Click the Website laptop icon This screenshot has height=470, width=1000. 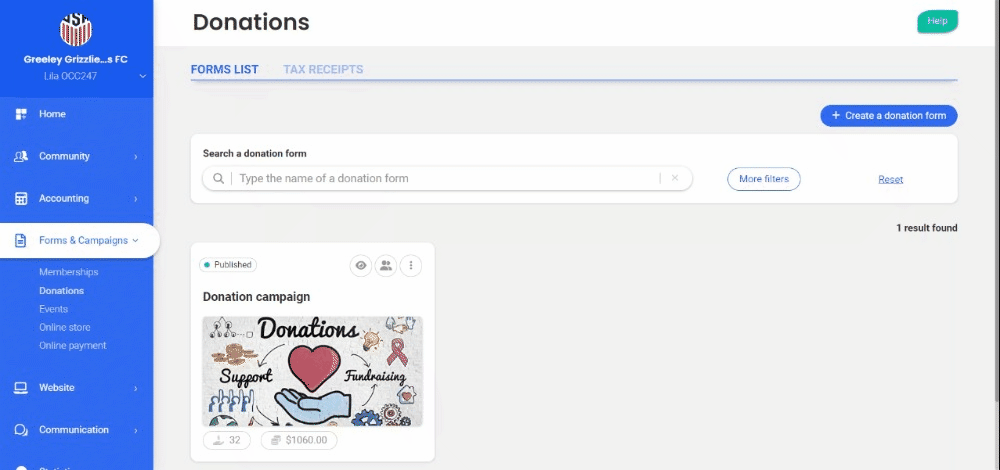(21, 388)
